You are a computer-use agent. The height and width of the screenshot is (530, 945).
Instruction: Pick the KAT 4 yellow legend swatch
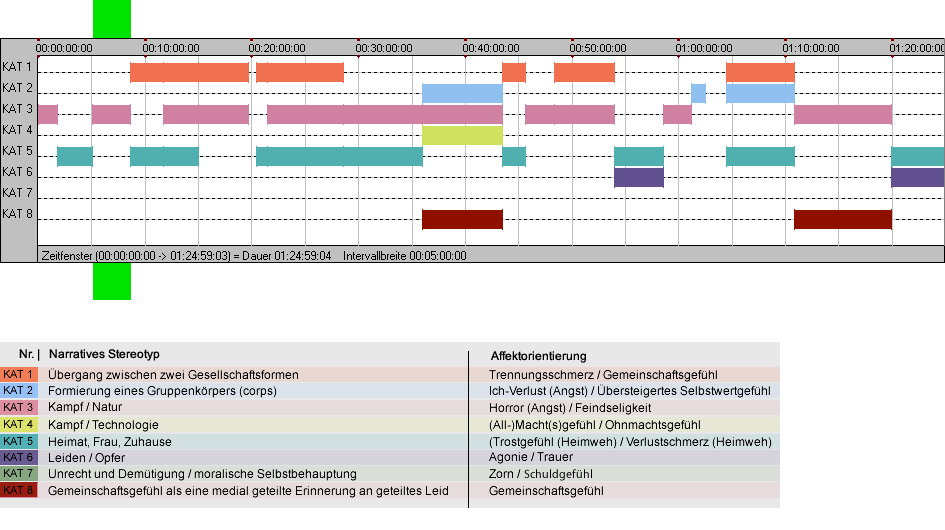[x=19, y=424]
